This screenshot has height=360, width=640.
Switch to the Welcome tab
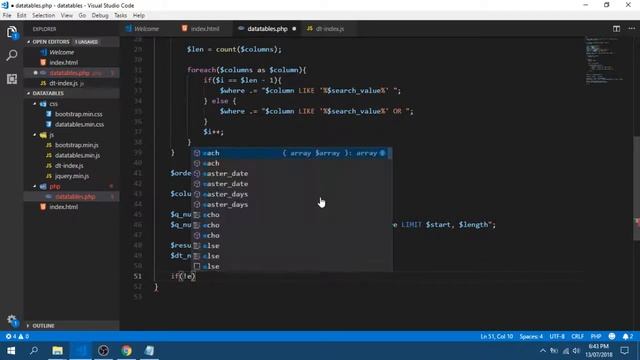click(x=142, y=29)
